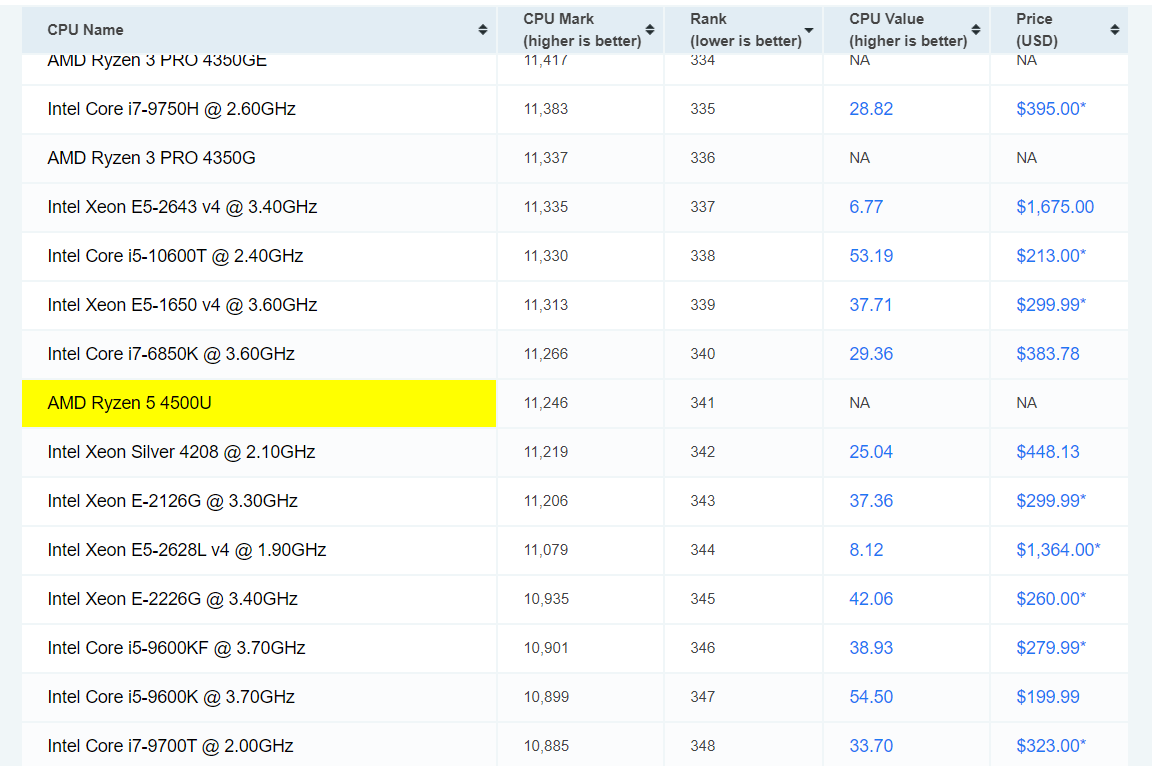This screenshot has height=766, width=1152.
Task: Click CPU value 42.06
Action: 871,599
